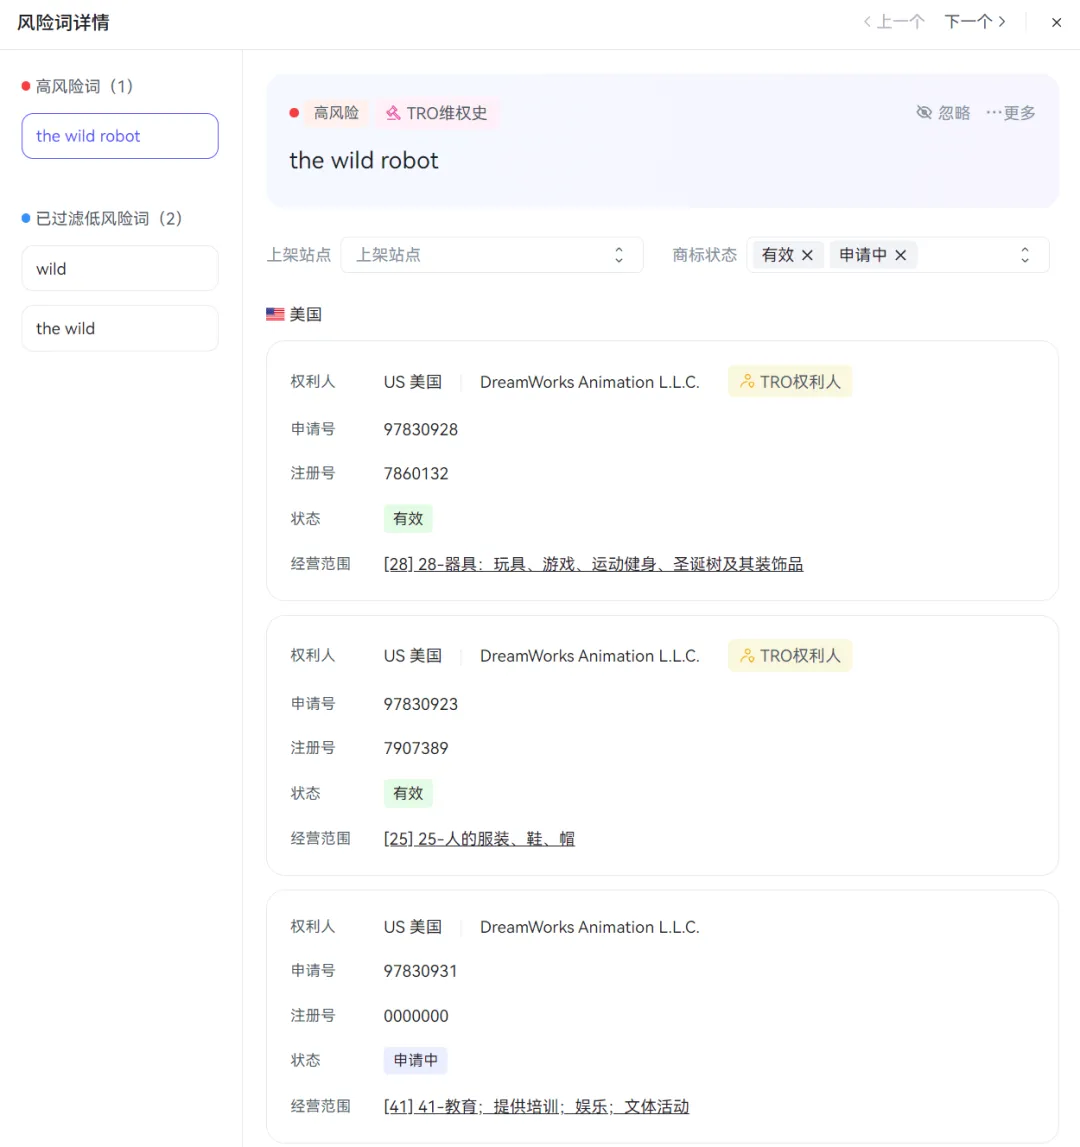This screenshot has height=1147, width=1080.
Task: Remove the 有效 status filter tag
Action: [x=807, y=255]
